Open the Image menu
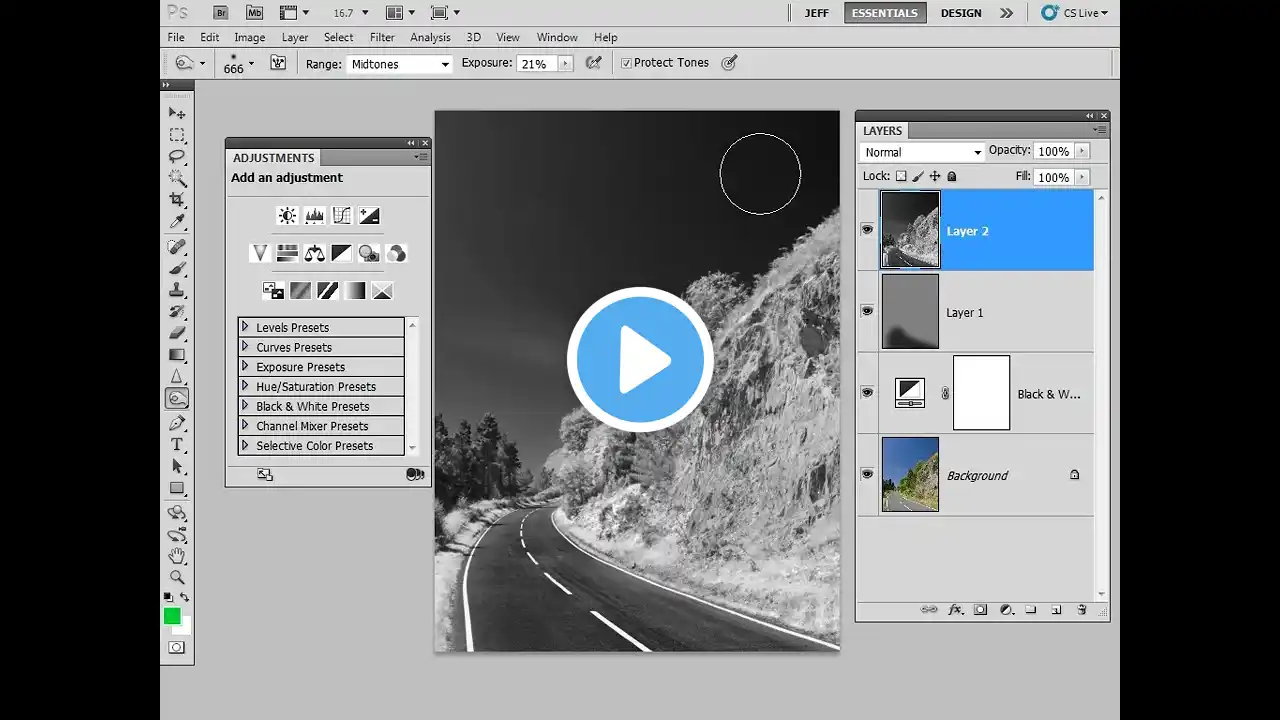Image resolution: width=1280 pixels, height=720 pixels. [249, 37]
